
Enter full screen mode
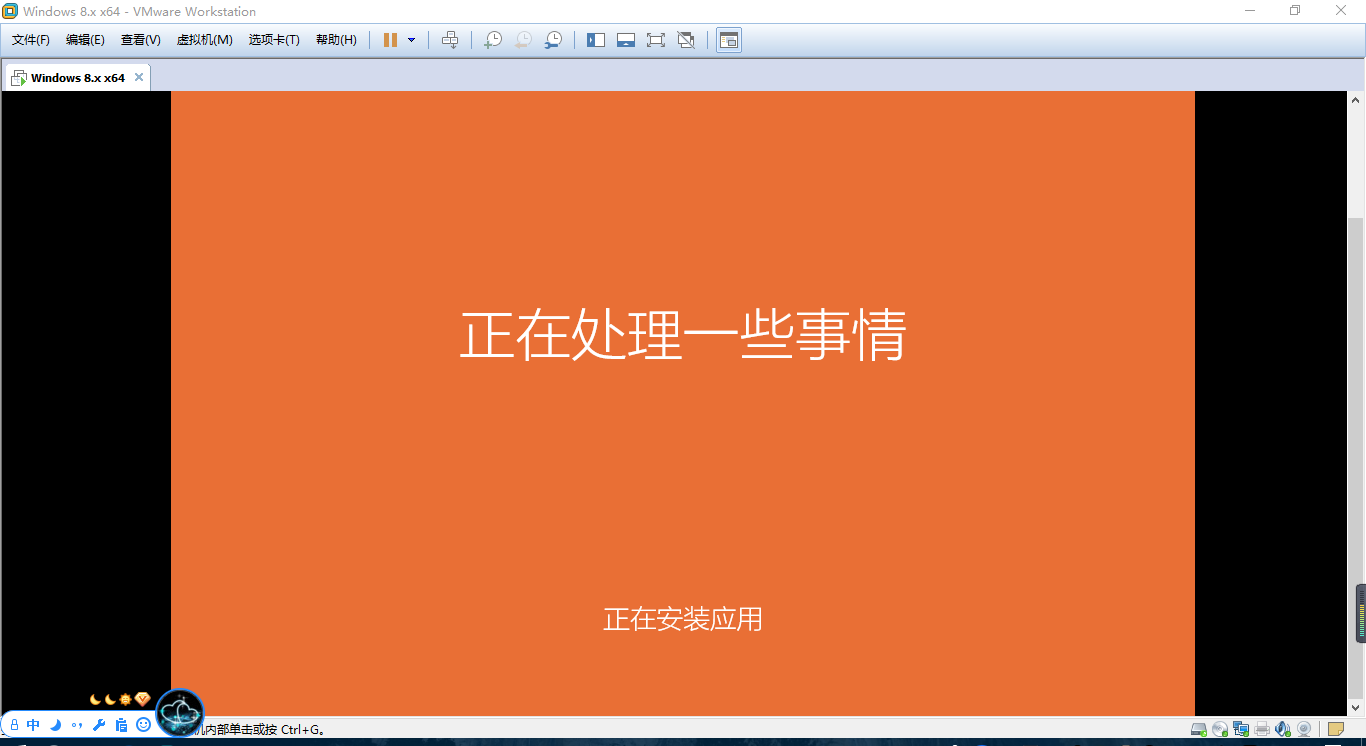pos(655,40)
